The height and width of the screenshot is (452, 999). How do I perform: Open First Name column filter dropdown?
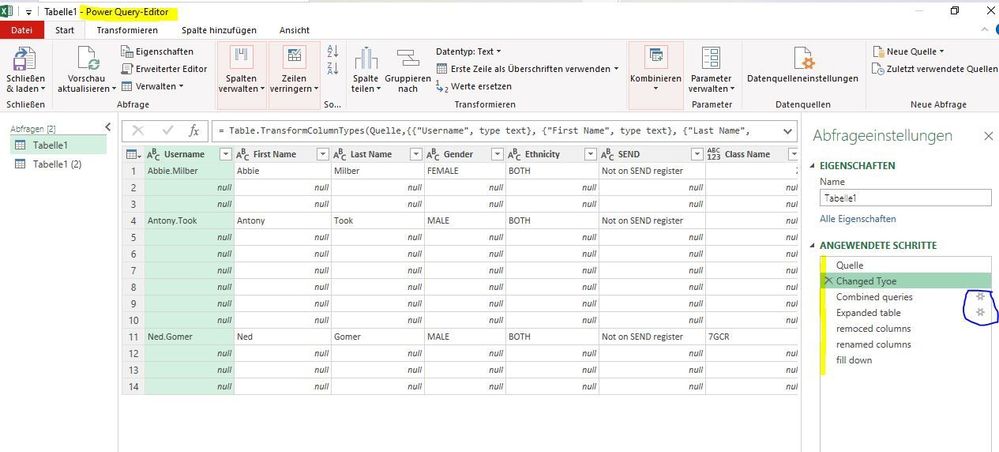pos(322,154)
